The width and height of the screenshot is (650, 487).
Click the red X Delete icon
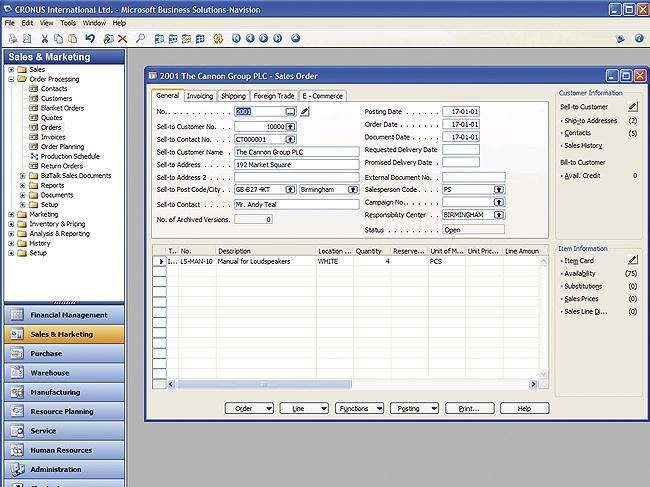pos(122,39)
